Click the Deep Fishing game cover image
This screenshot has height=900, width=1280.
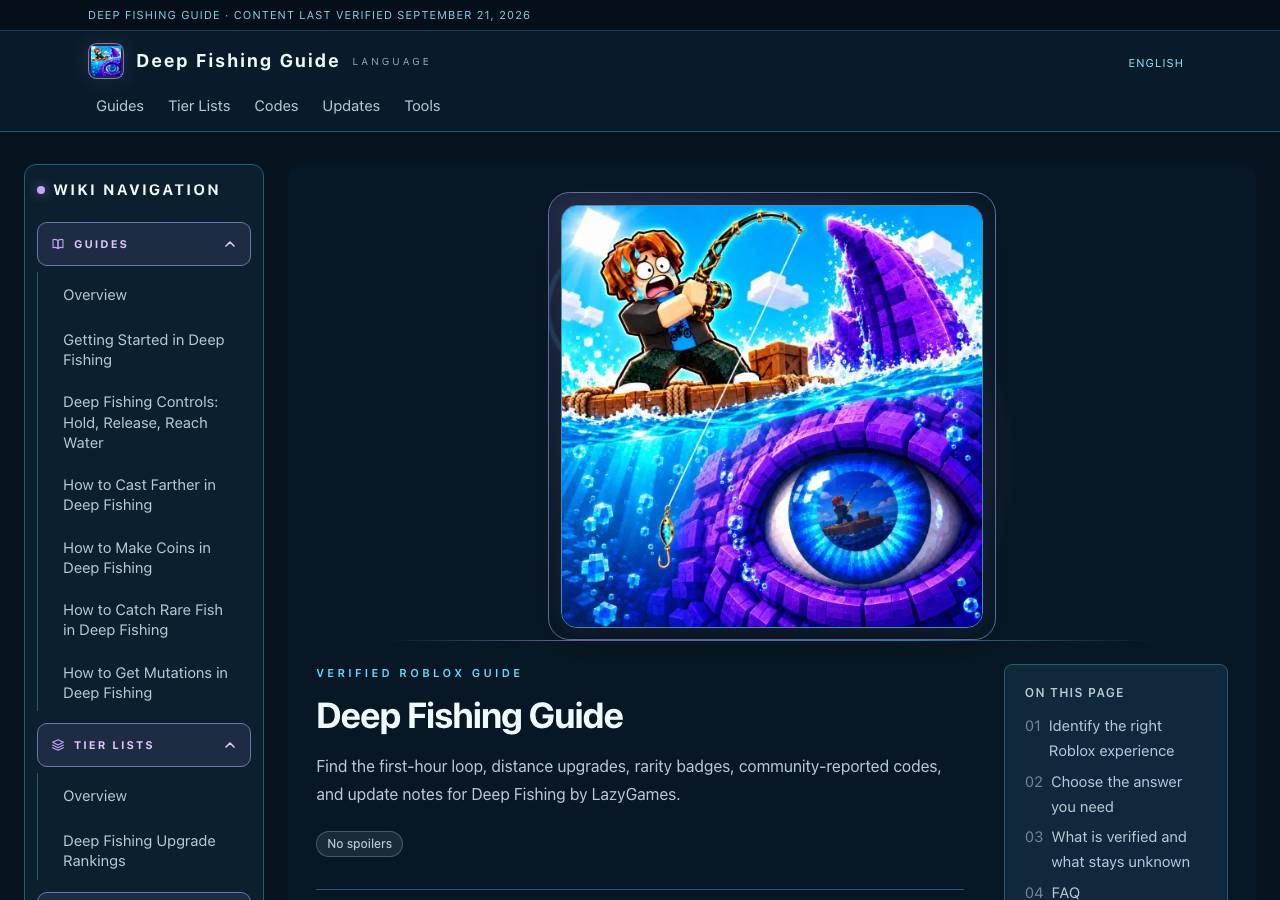[772, 416]
